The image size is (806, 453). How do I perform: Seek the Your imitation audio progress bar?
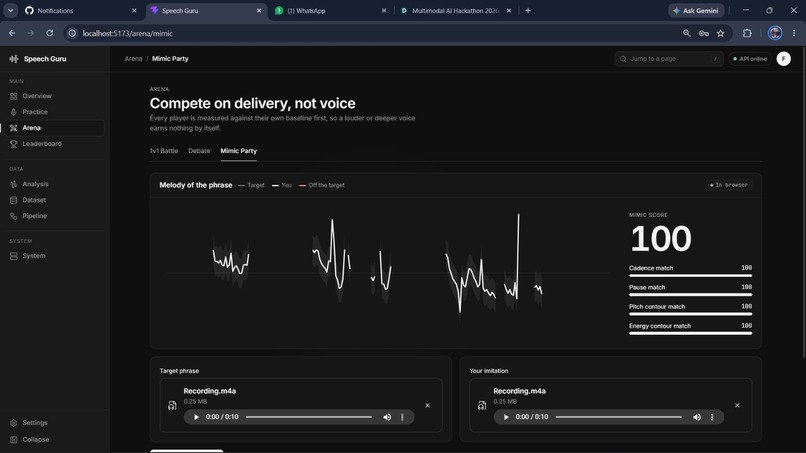click(x=618, y=417)
